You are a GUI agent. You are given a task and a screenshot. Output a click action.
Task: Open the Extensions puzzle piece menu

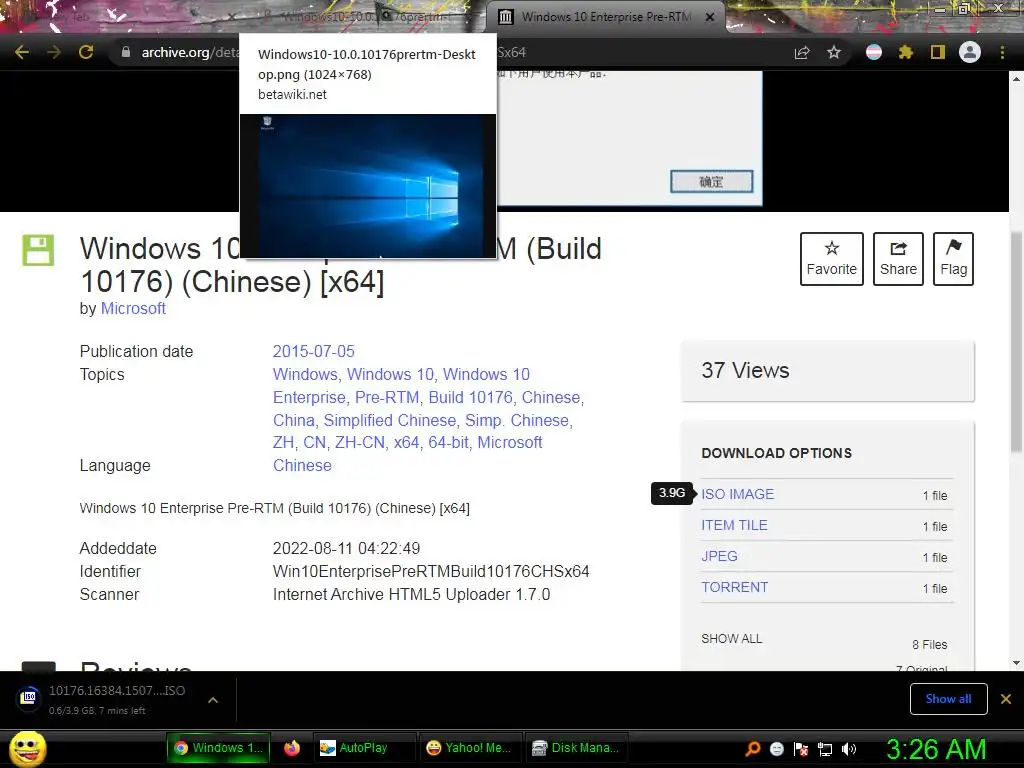tap(906, 52)
